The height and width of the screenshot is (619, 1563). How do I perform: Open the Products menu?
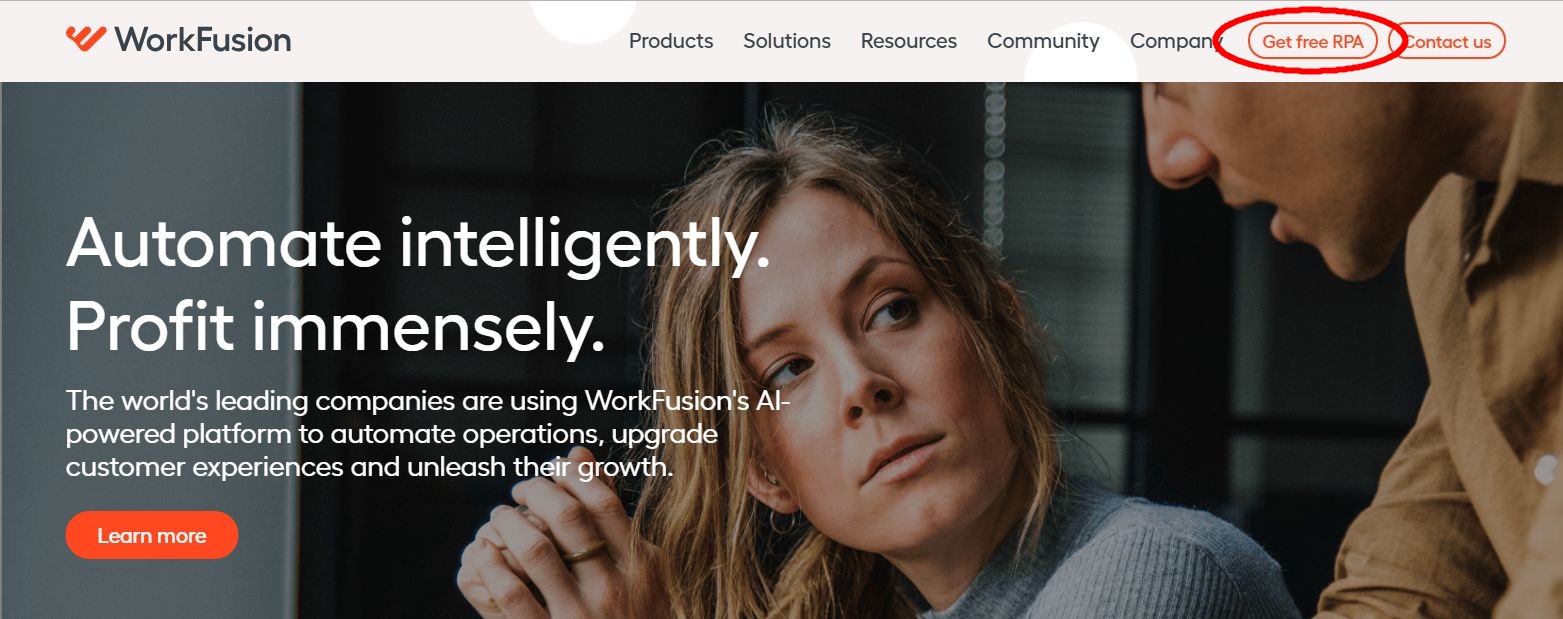click(x=671, y=41)
